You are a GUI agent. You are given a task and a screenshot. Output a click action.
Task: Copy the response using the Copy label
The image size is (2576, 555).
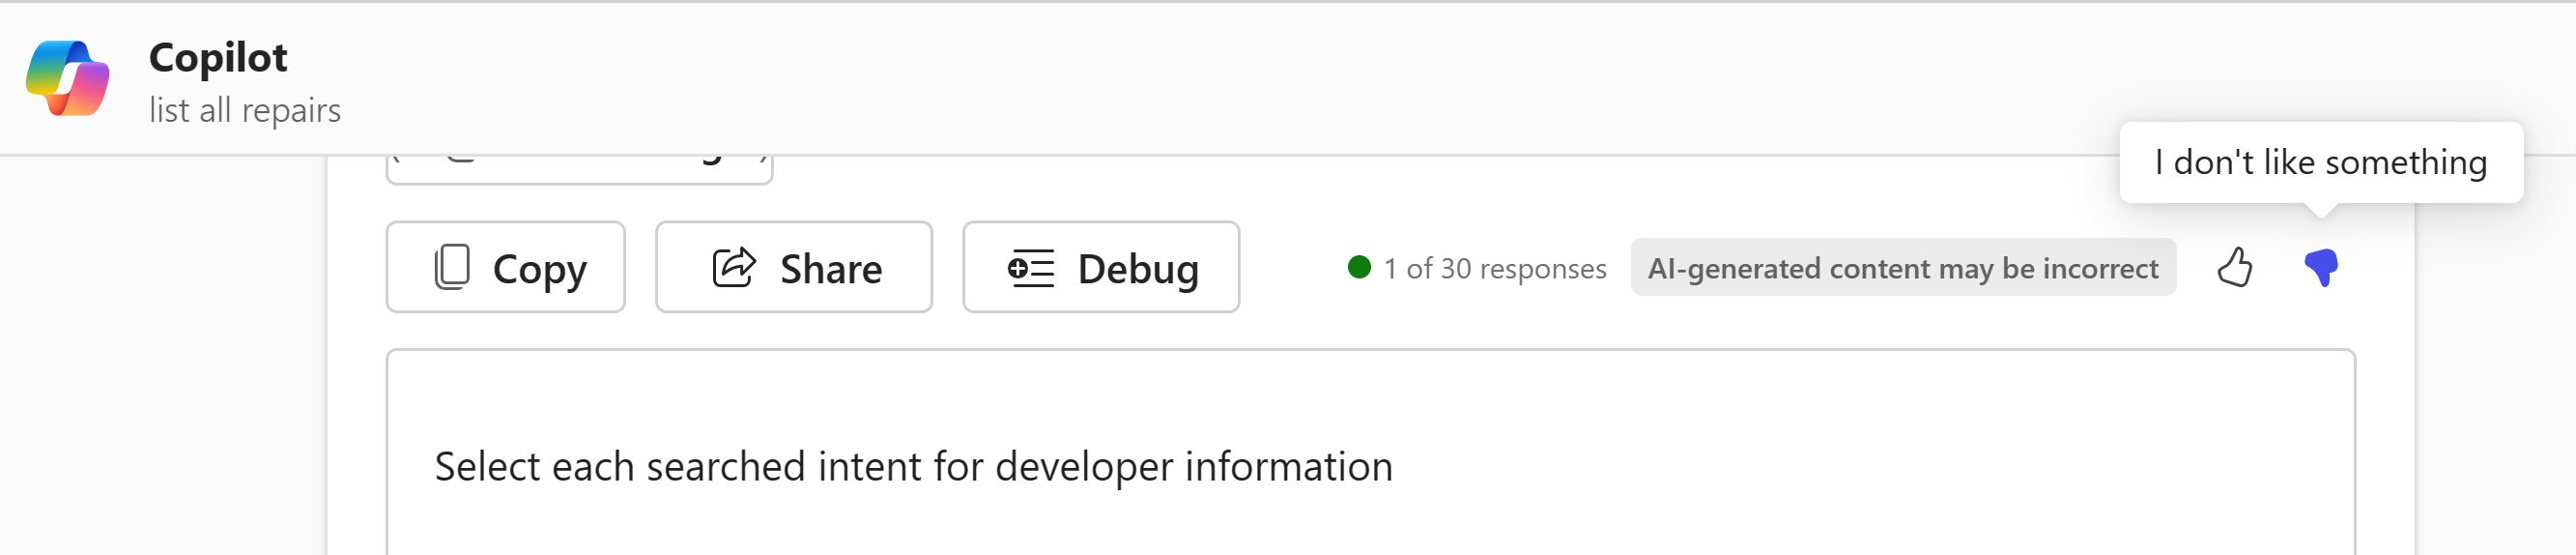(540, 269)
